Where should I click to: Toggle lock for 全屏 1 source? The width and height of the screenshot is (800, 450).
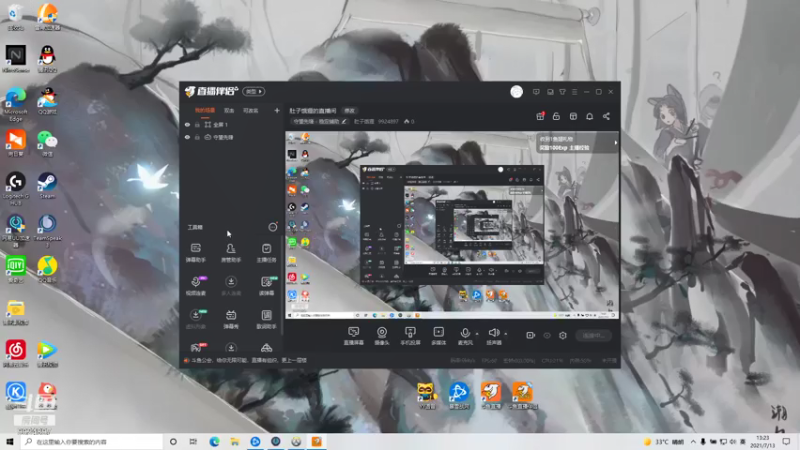click(197, 124)
